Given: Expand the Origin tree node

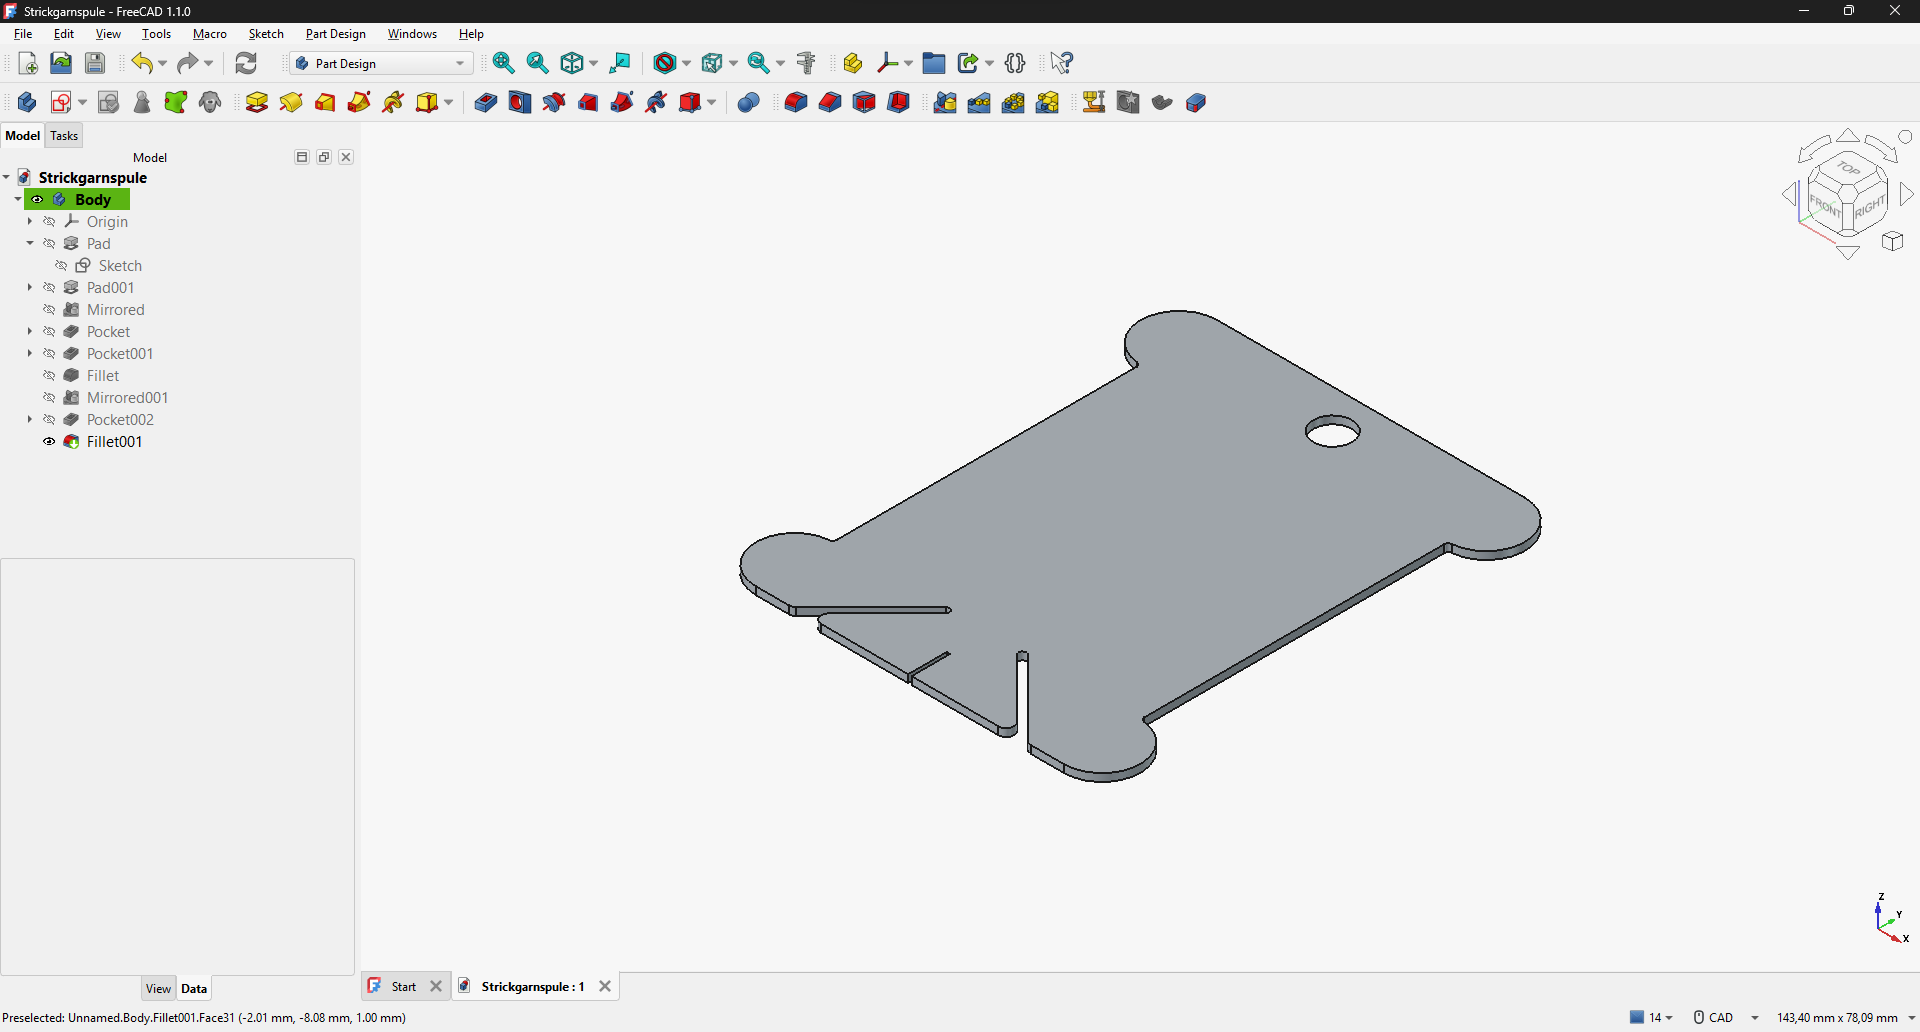Looking at the screenshot, I should point(30,222).
